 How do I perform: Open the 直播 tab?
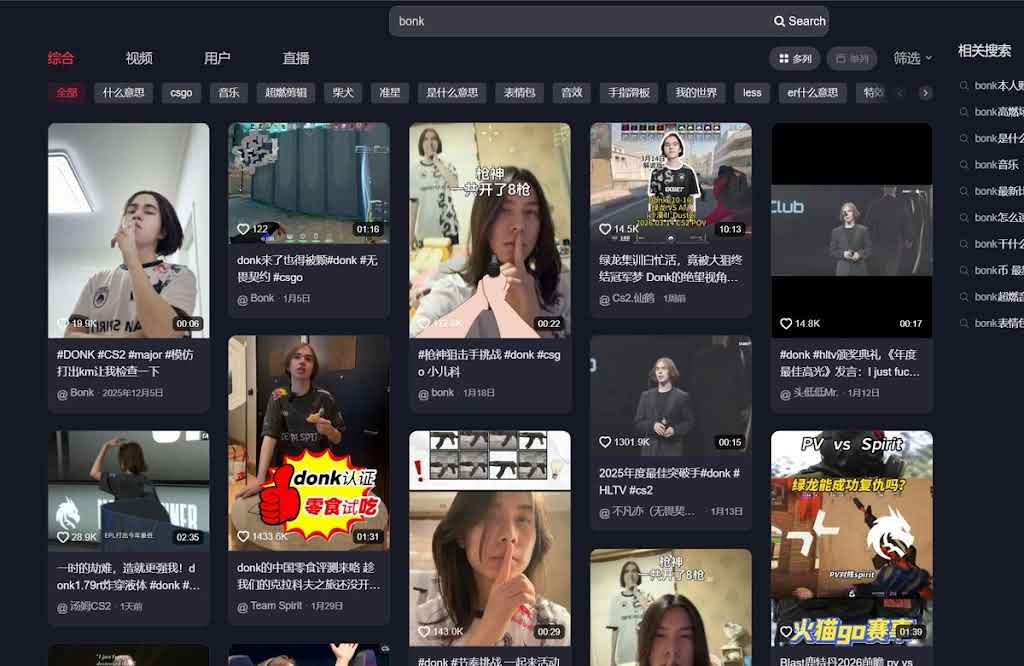(296, 58)
